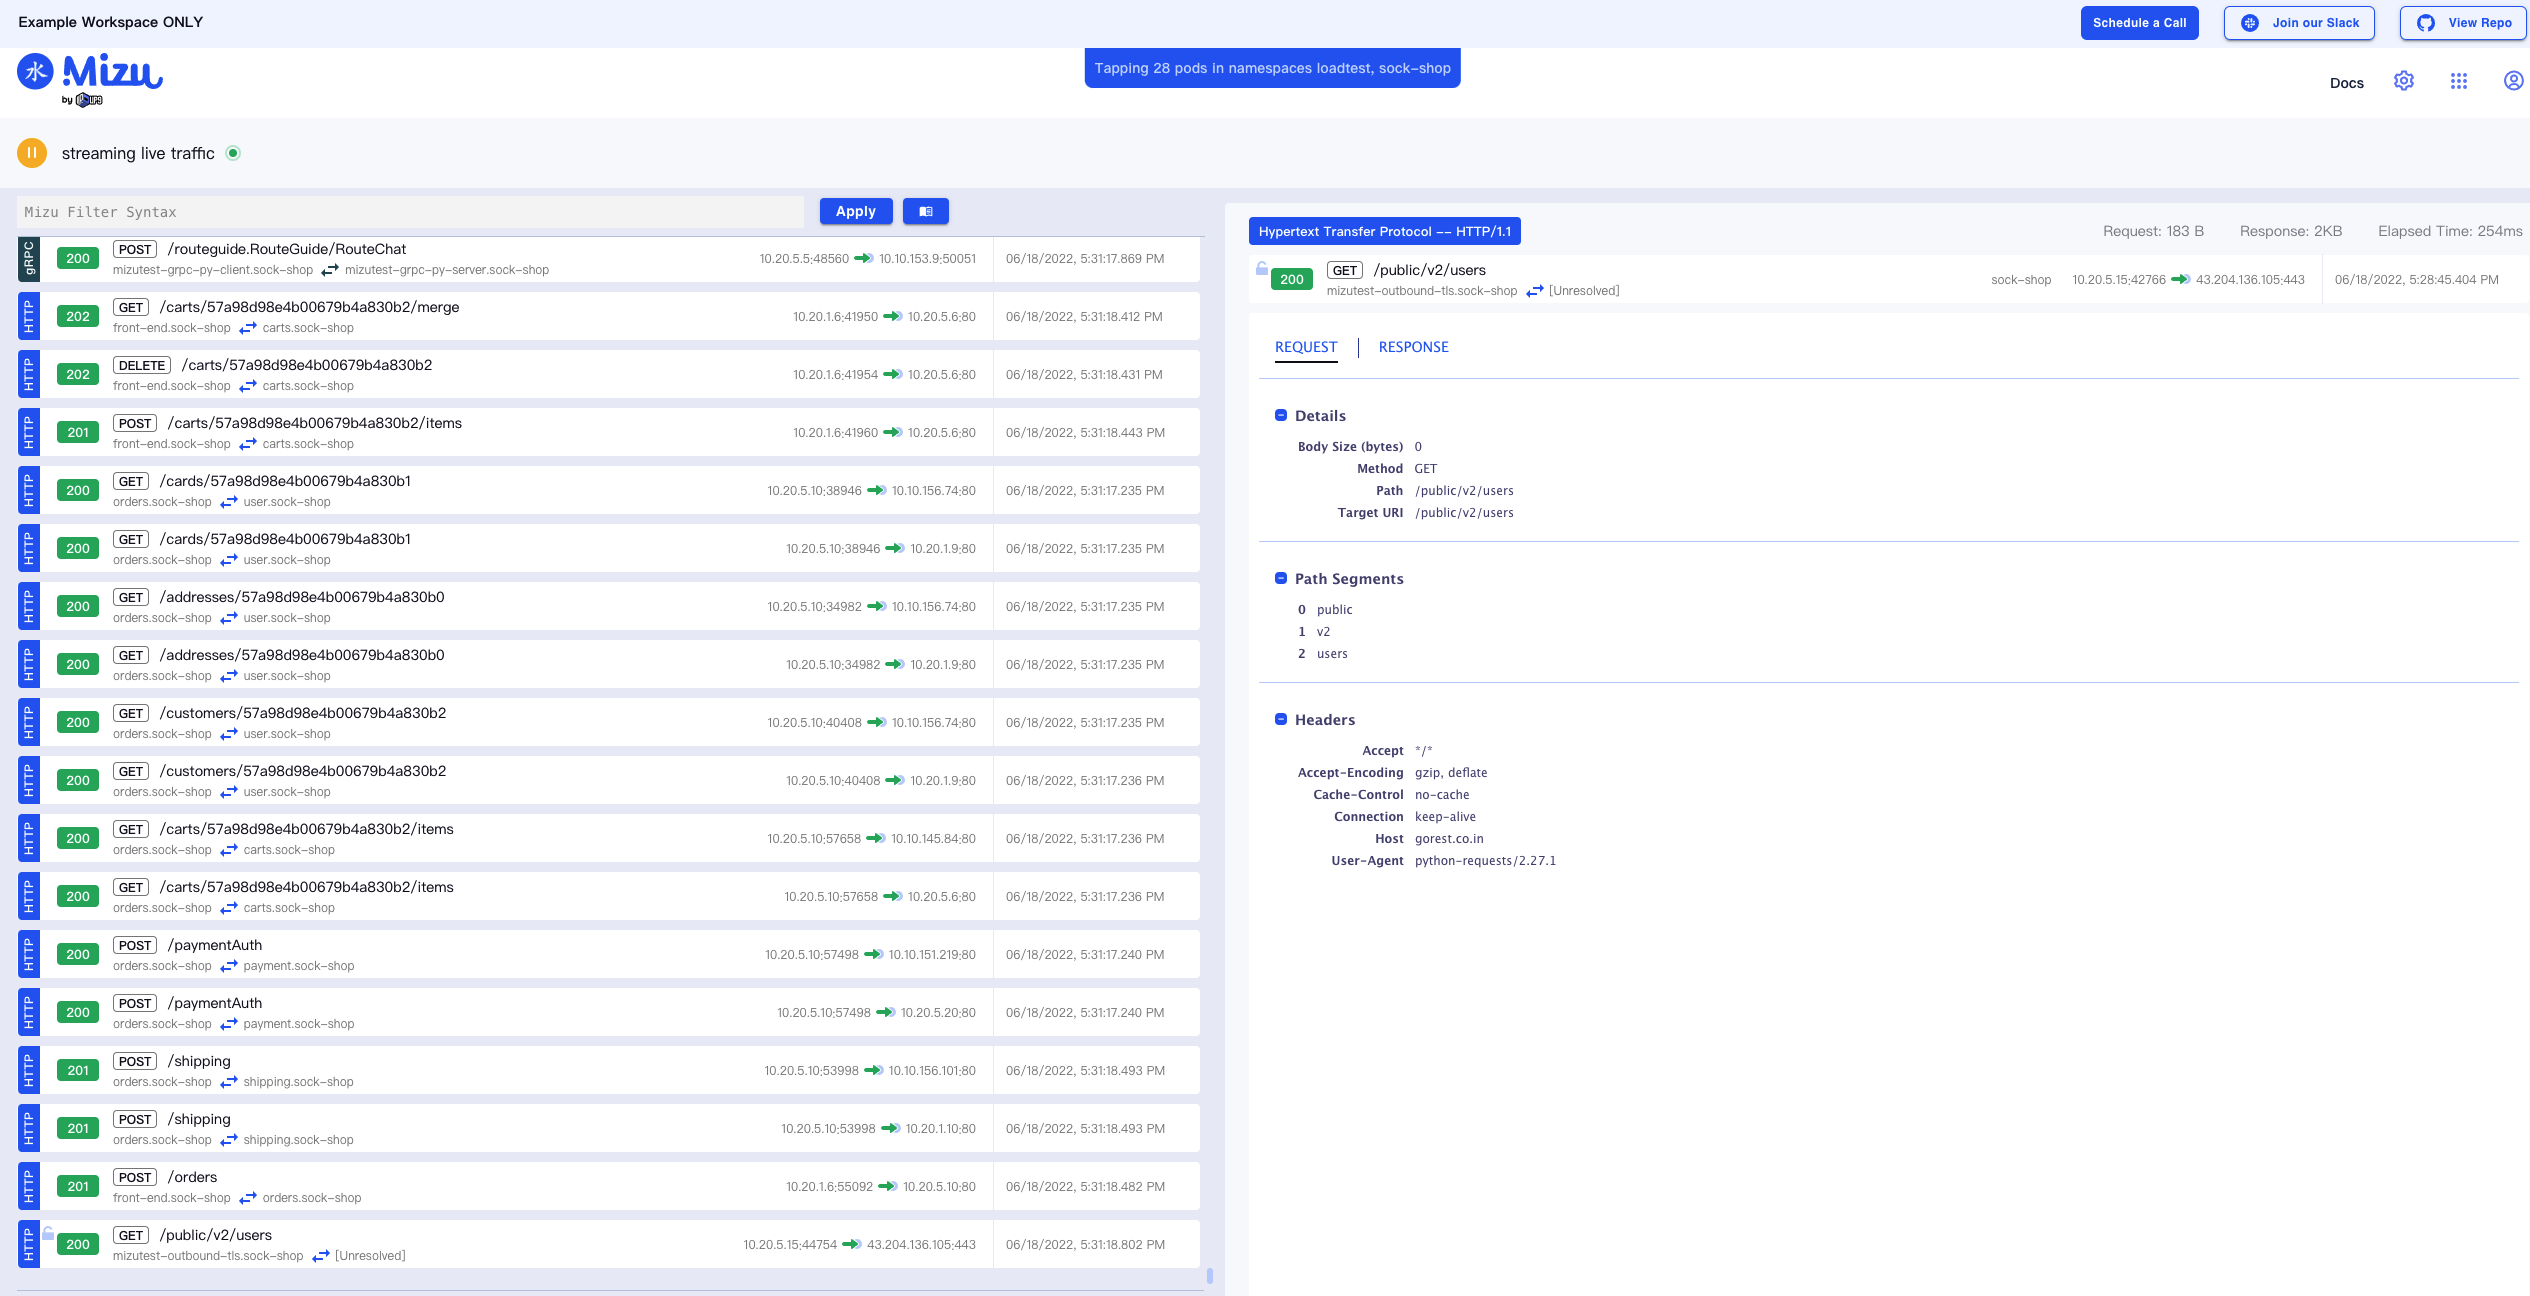Open the user account icon
The image size is (2530, 1296).
(x=2513, y=81)
